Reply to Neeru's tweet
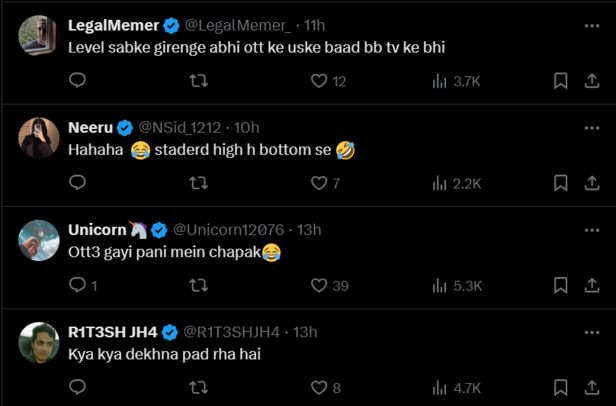 point(77,183)
